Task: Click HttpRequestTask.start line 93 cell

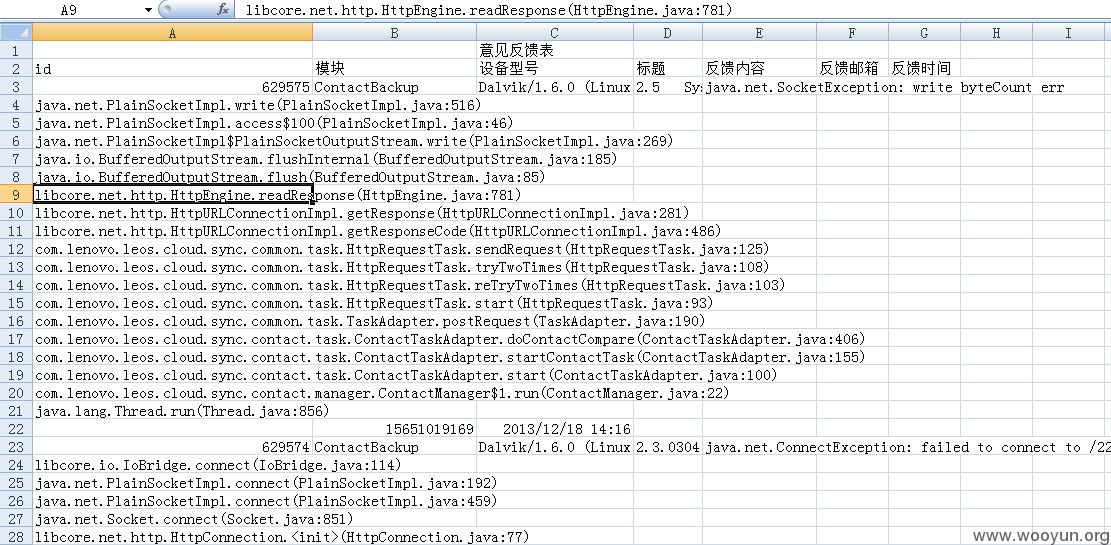Action: tap(172, 303)
